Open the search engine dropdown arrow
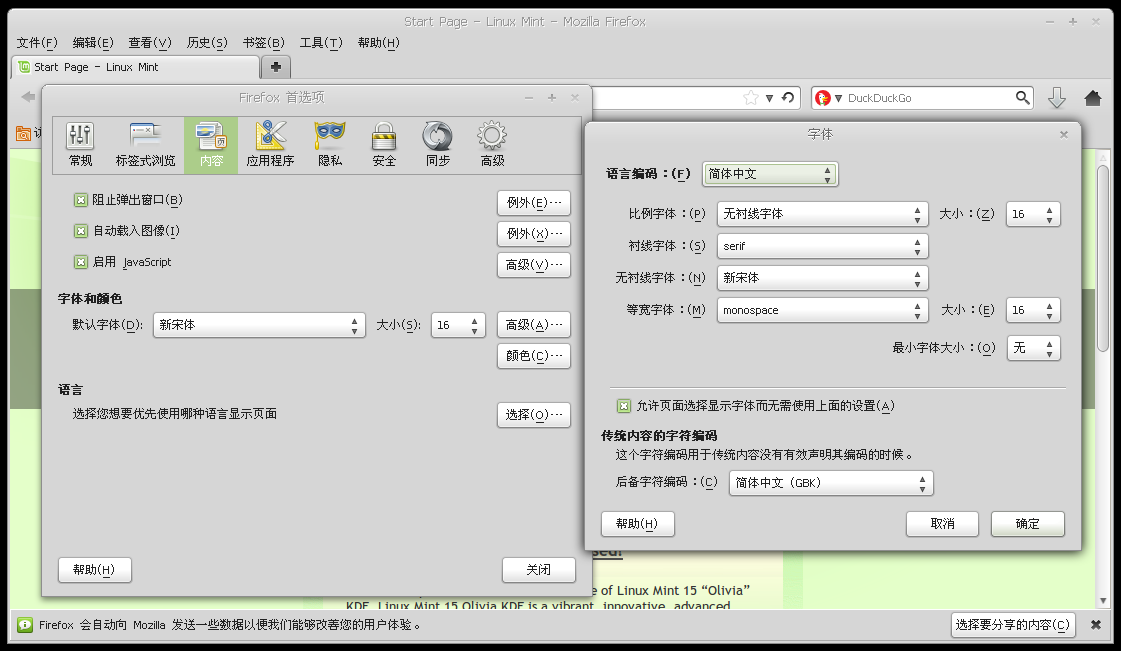This screenshot has width=1121, height=651. click(x=839, y=98)
